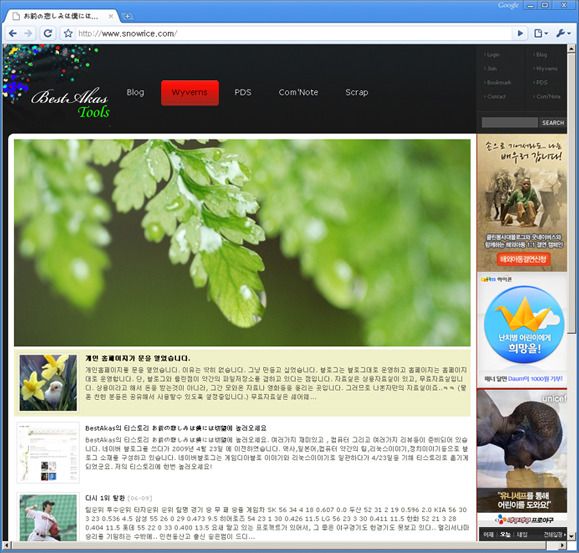Select 내일 in the baseball widget
Screen dimensions: 579x553
coord(521,534)
